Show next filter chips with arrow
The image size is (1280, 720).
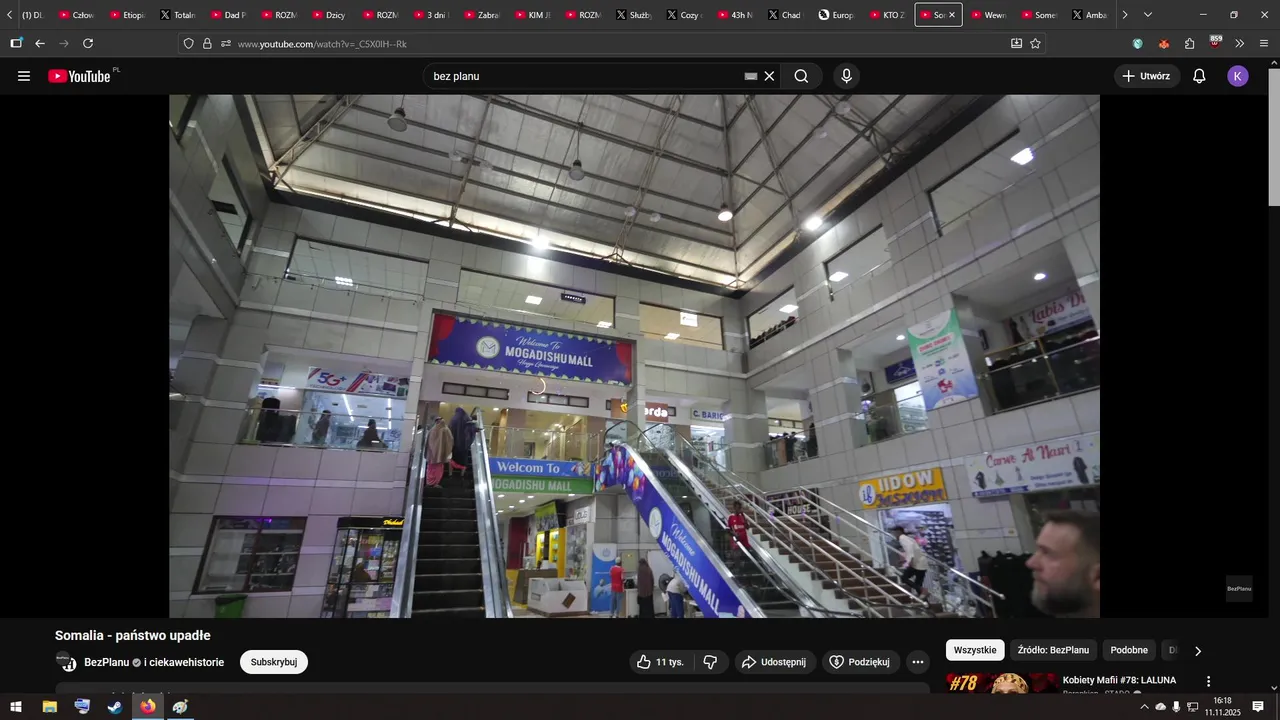(1198, 651)
